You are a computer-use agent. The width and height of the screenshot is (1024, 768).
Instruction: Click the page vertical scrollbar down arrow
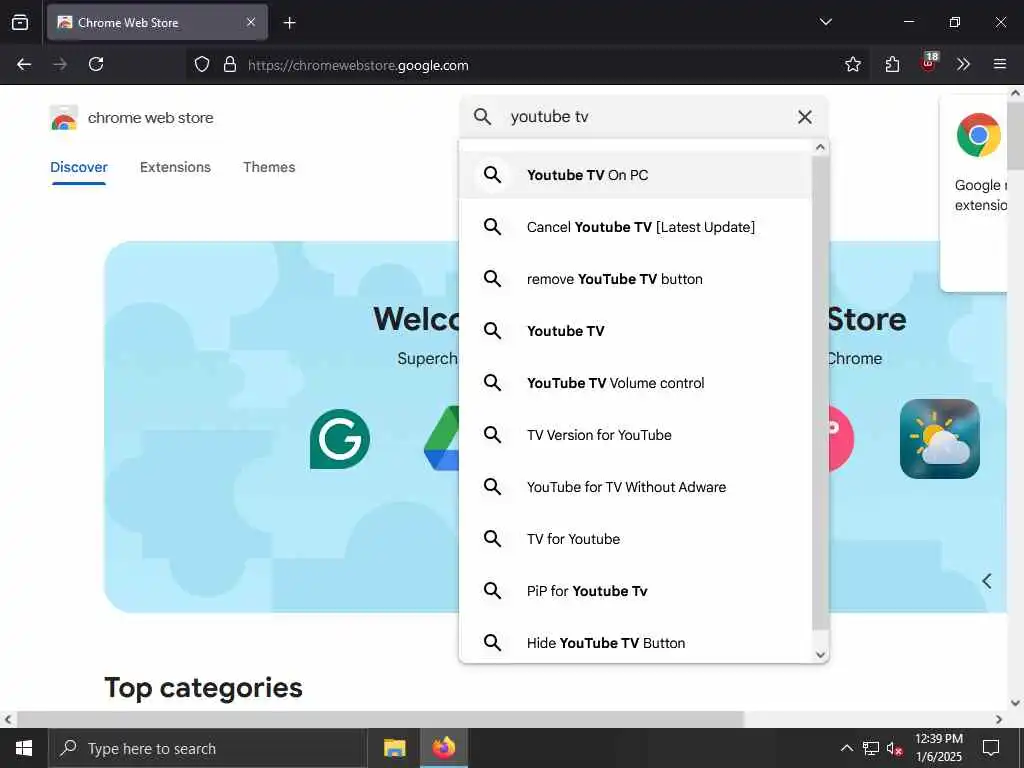coord(1015,703)
